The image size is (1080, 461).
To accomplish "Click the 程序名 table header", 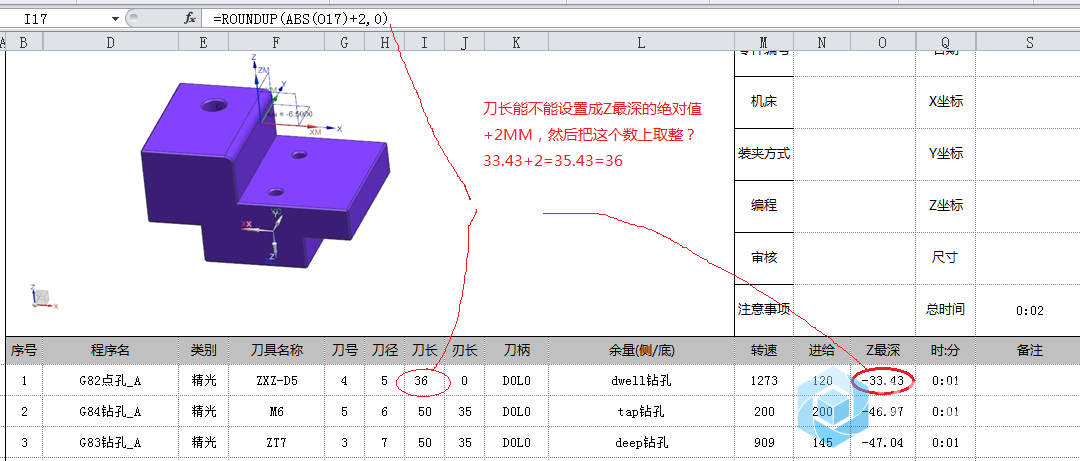I will [x=110, y=351].
